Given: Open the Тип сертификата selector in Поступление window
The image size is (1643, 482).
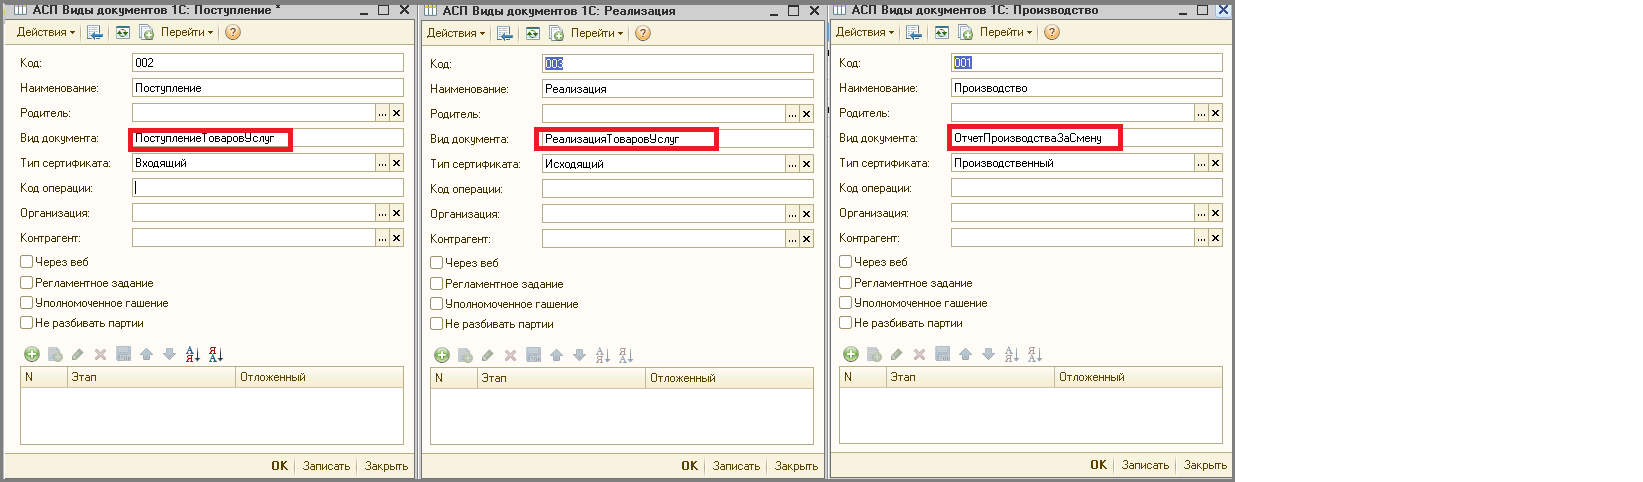Looking at the screenshot, I should click(x=382, y=163).
